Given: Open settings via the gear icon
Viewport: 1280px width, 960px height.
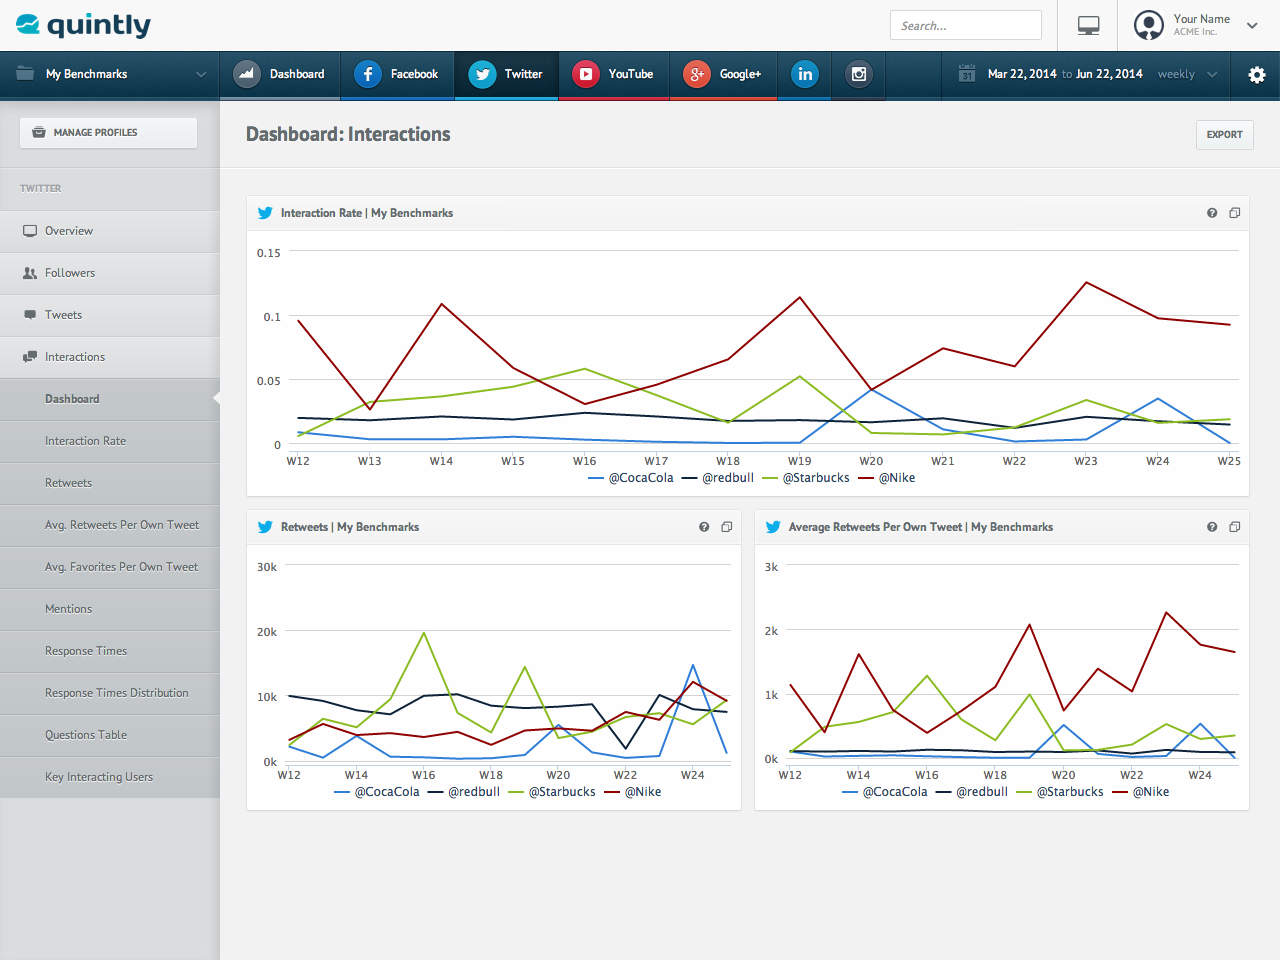Looking at the screenshot, I should pyautogui.click(x=1256, y=75).
